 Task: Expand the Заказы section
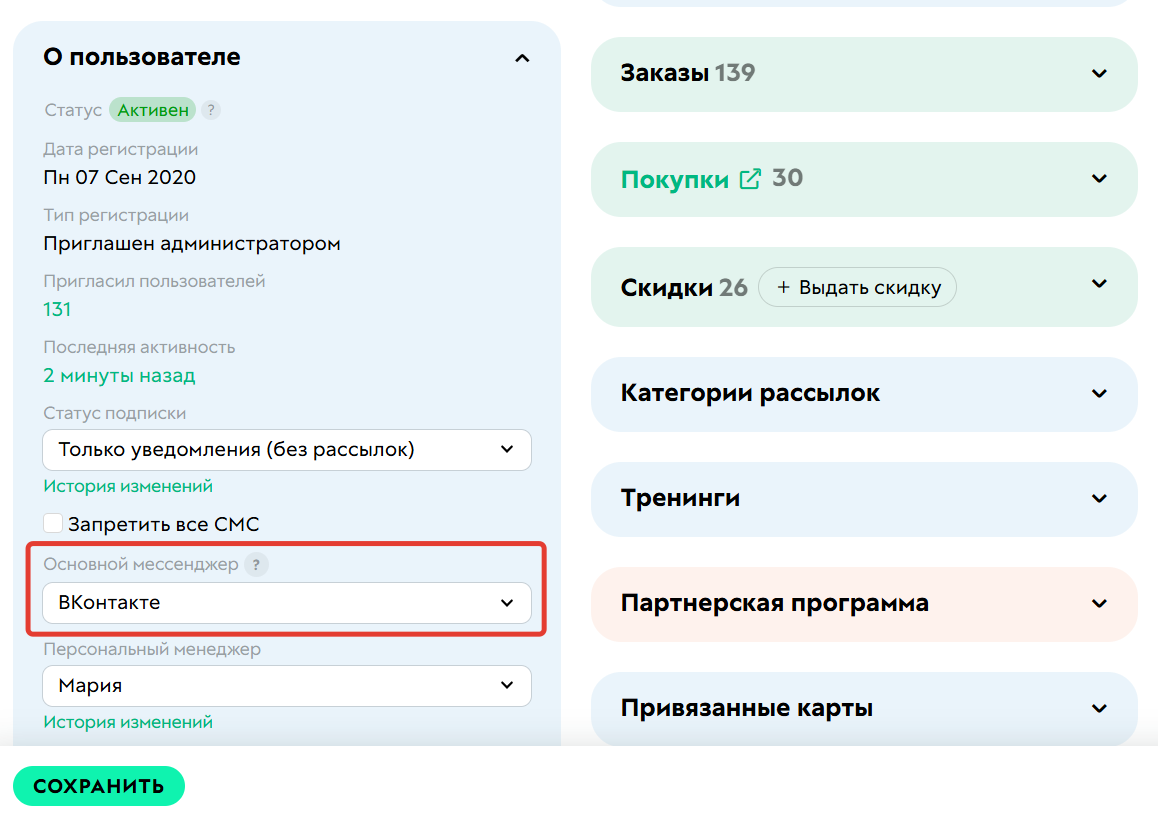click(x=1098, y=74)
